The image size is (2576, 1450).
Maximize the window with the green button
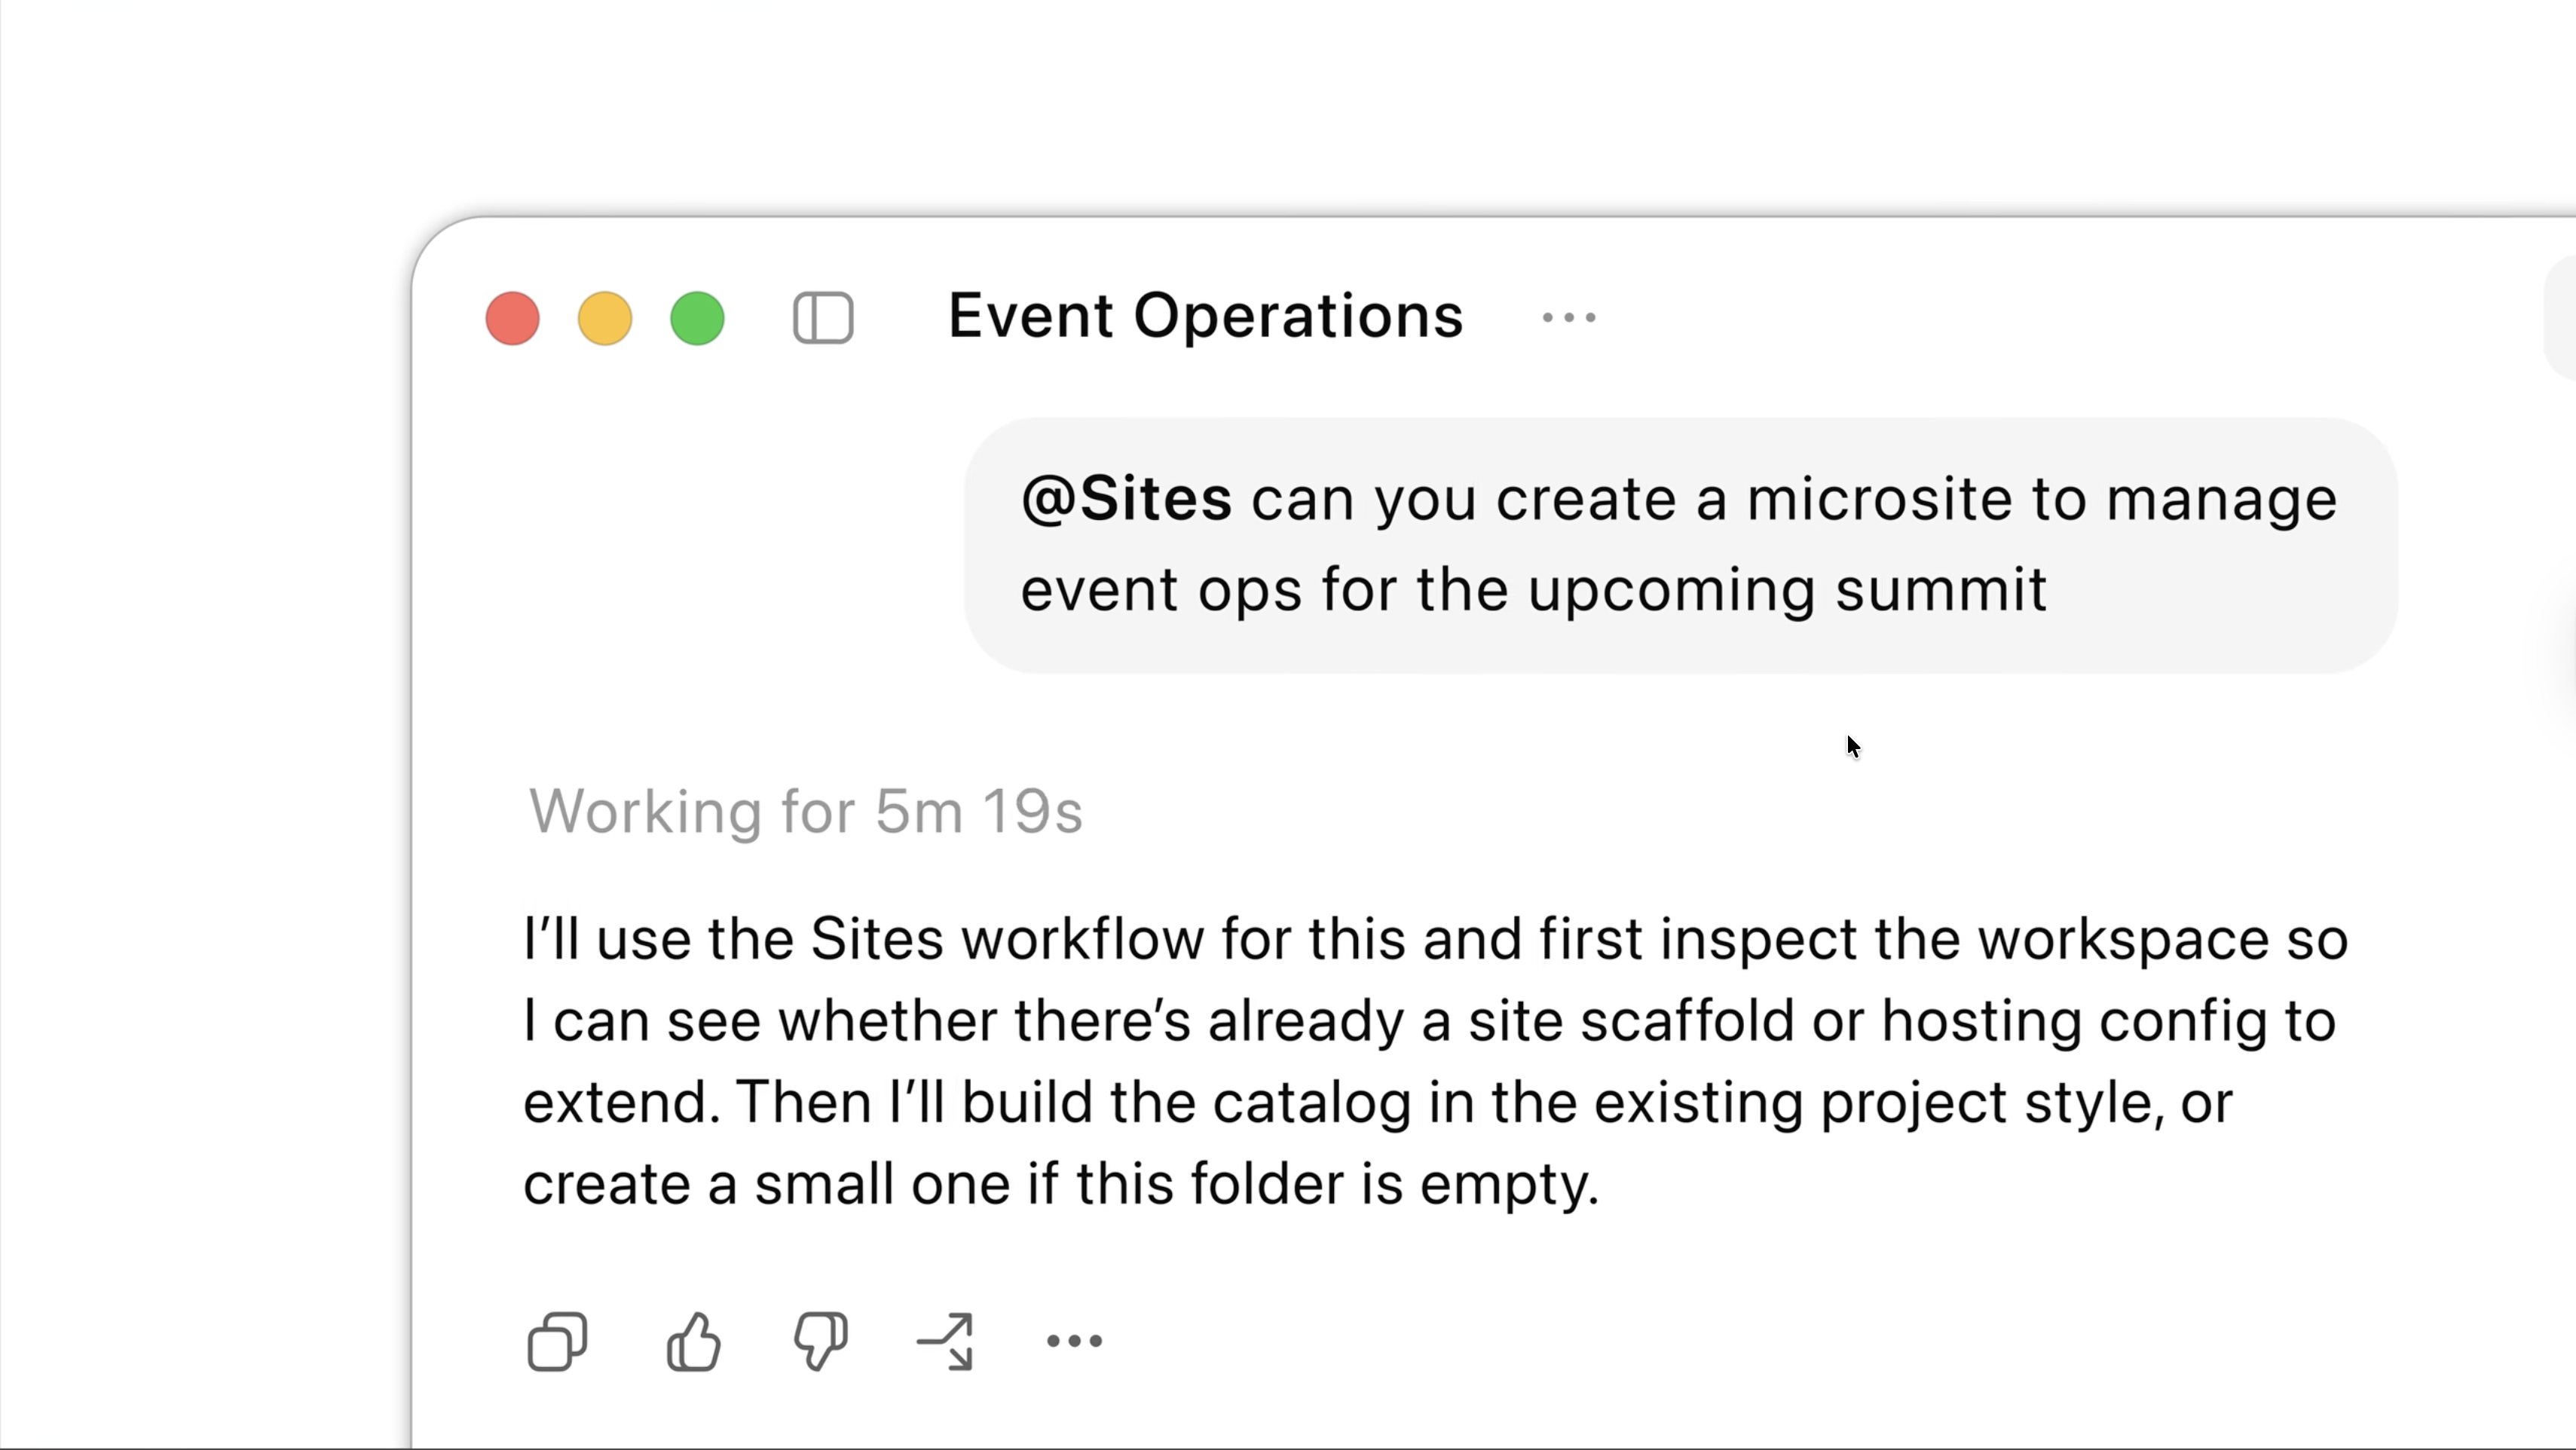(x=697, y=318)
